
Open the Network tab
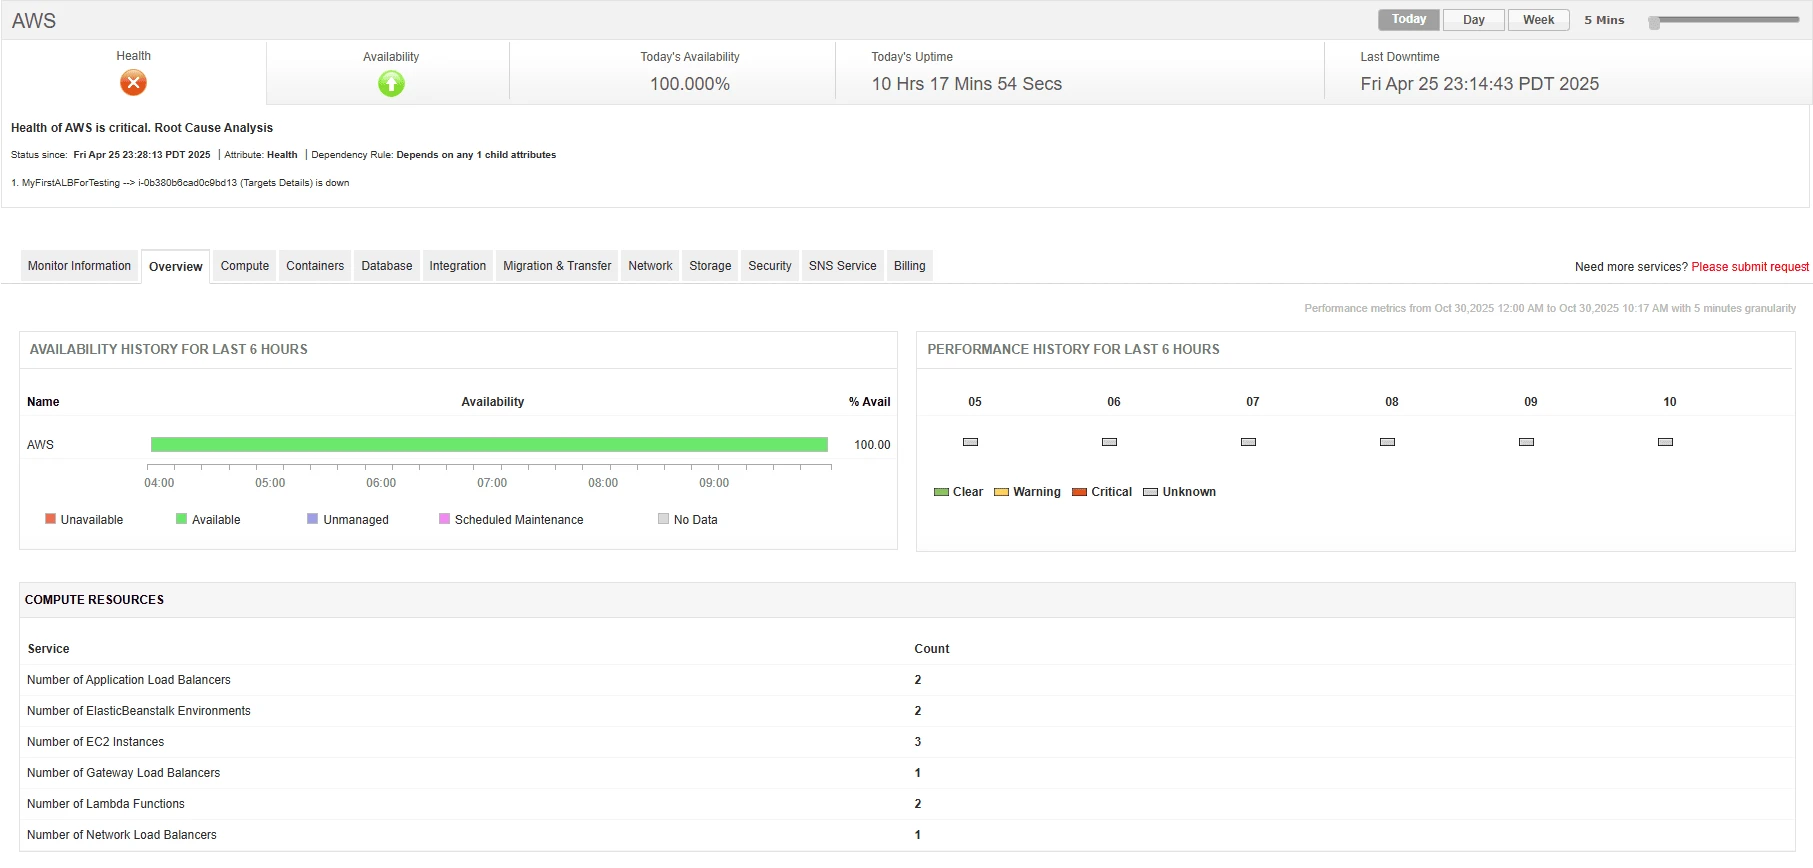click(650, 266)
